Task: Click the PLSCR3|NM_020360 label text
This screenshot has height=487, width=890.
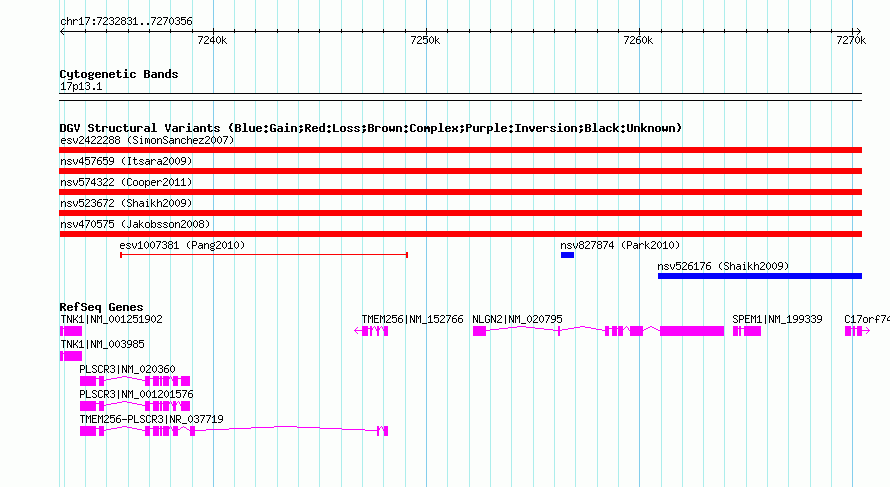Action: pos(127,369)
